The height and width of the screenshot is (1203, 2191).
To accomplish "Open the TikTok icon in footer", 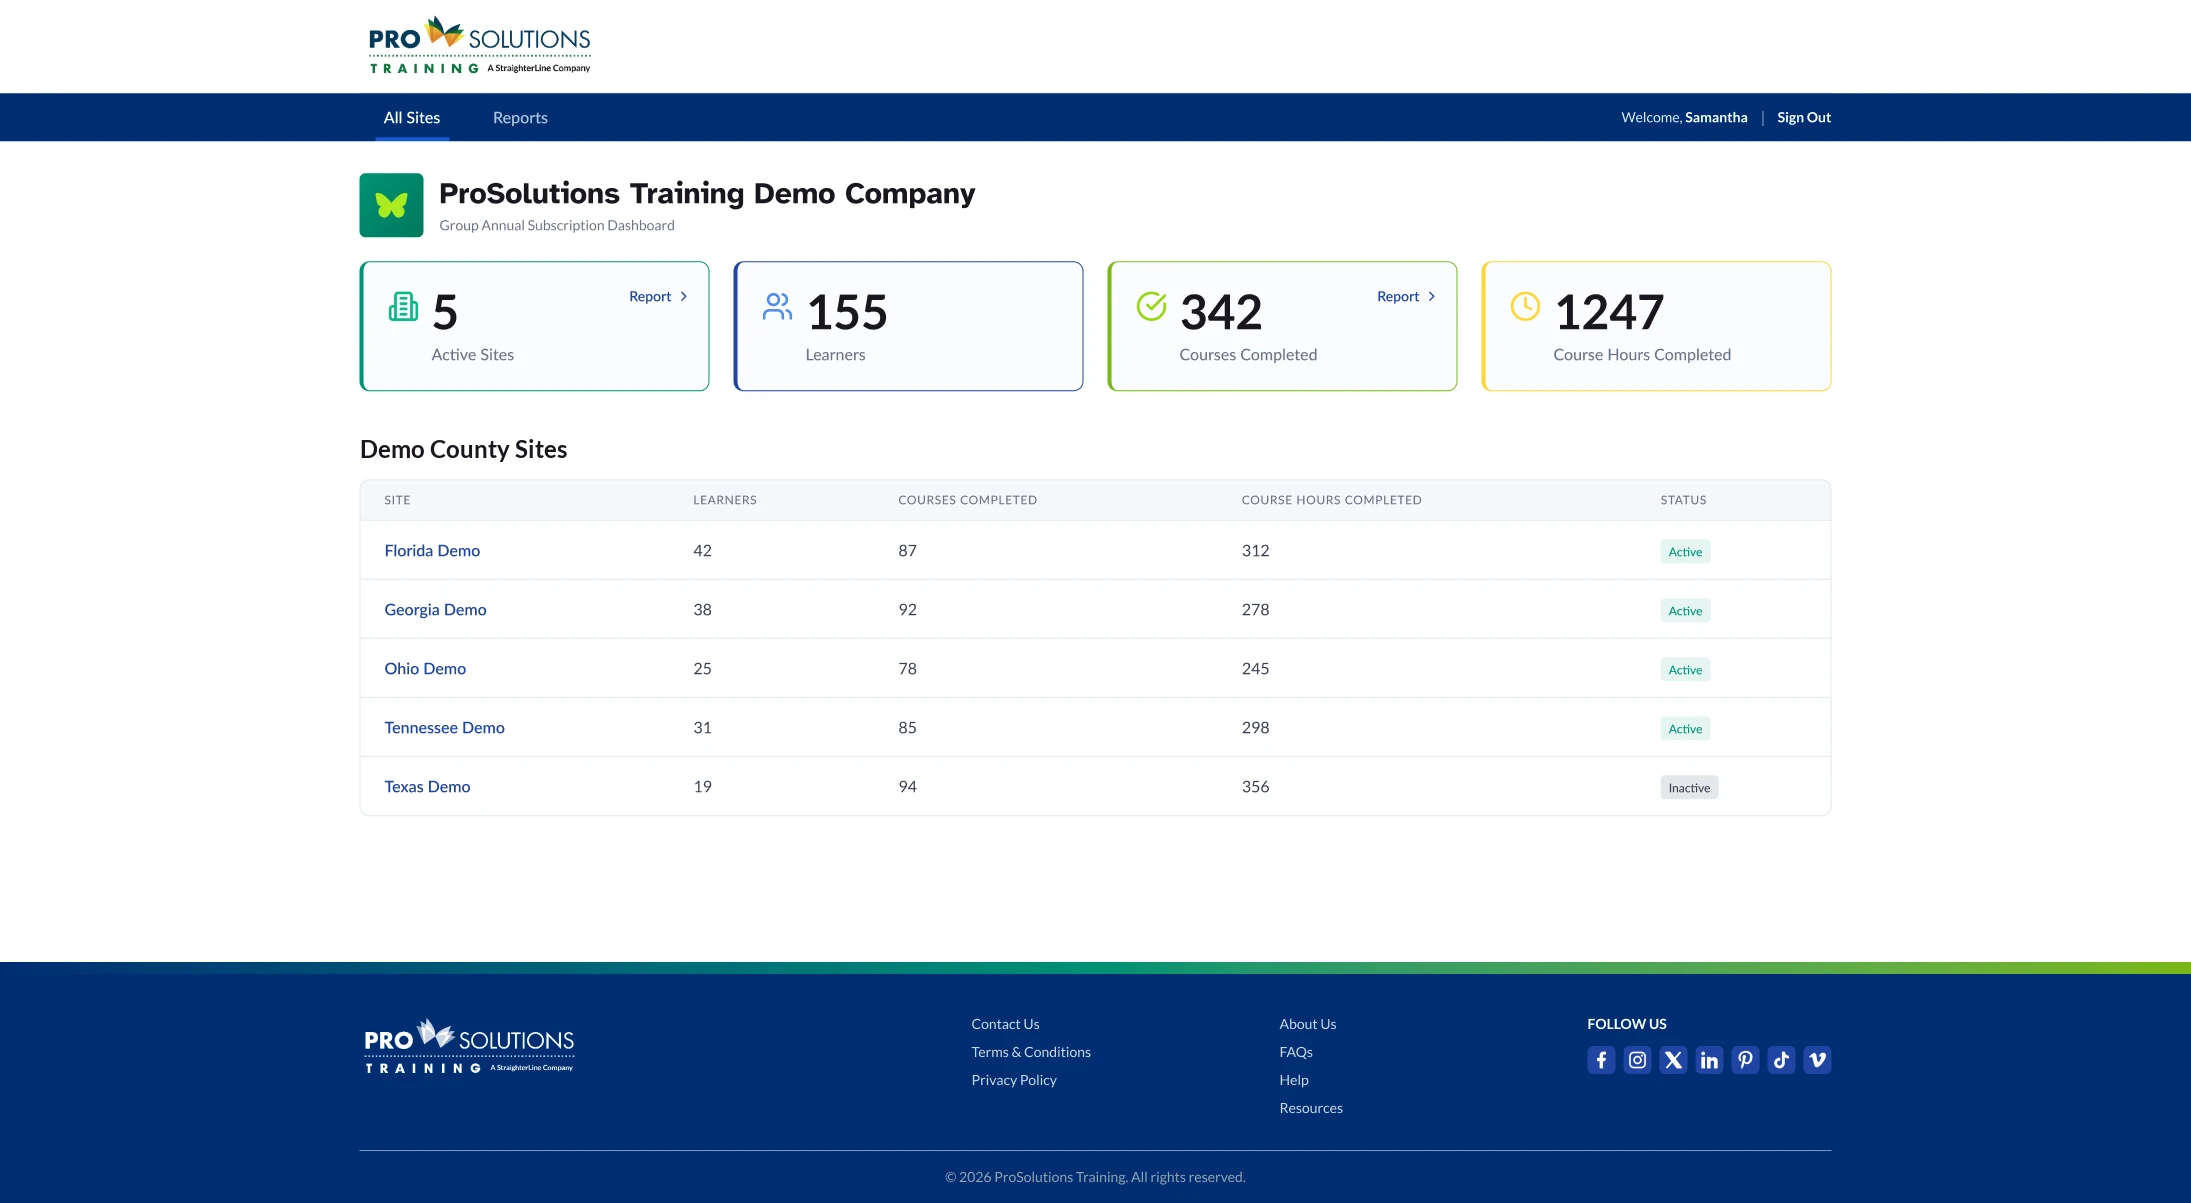I will point(1781,1060).
